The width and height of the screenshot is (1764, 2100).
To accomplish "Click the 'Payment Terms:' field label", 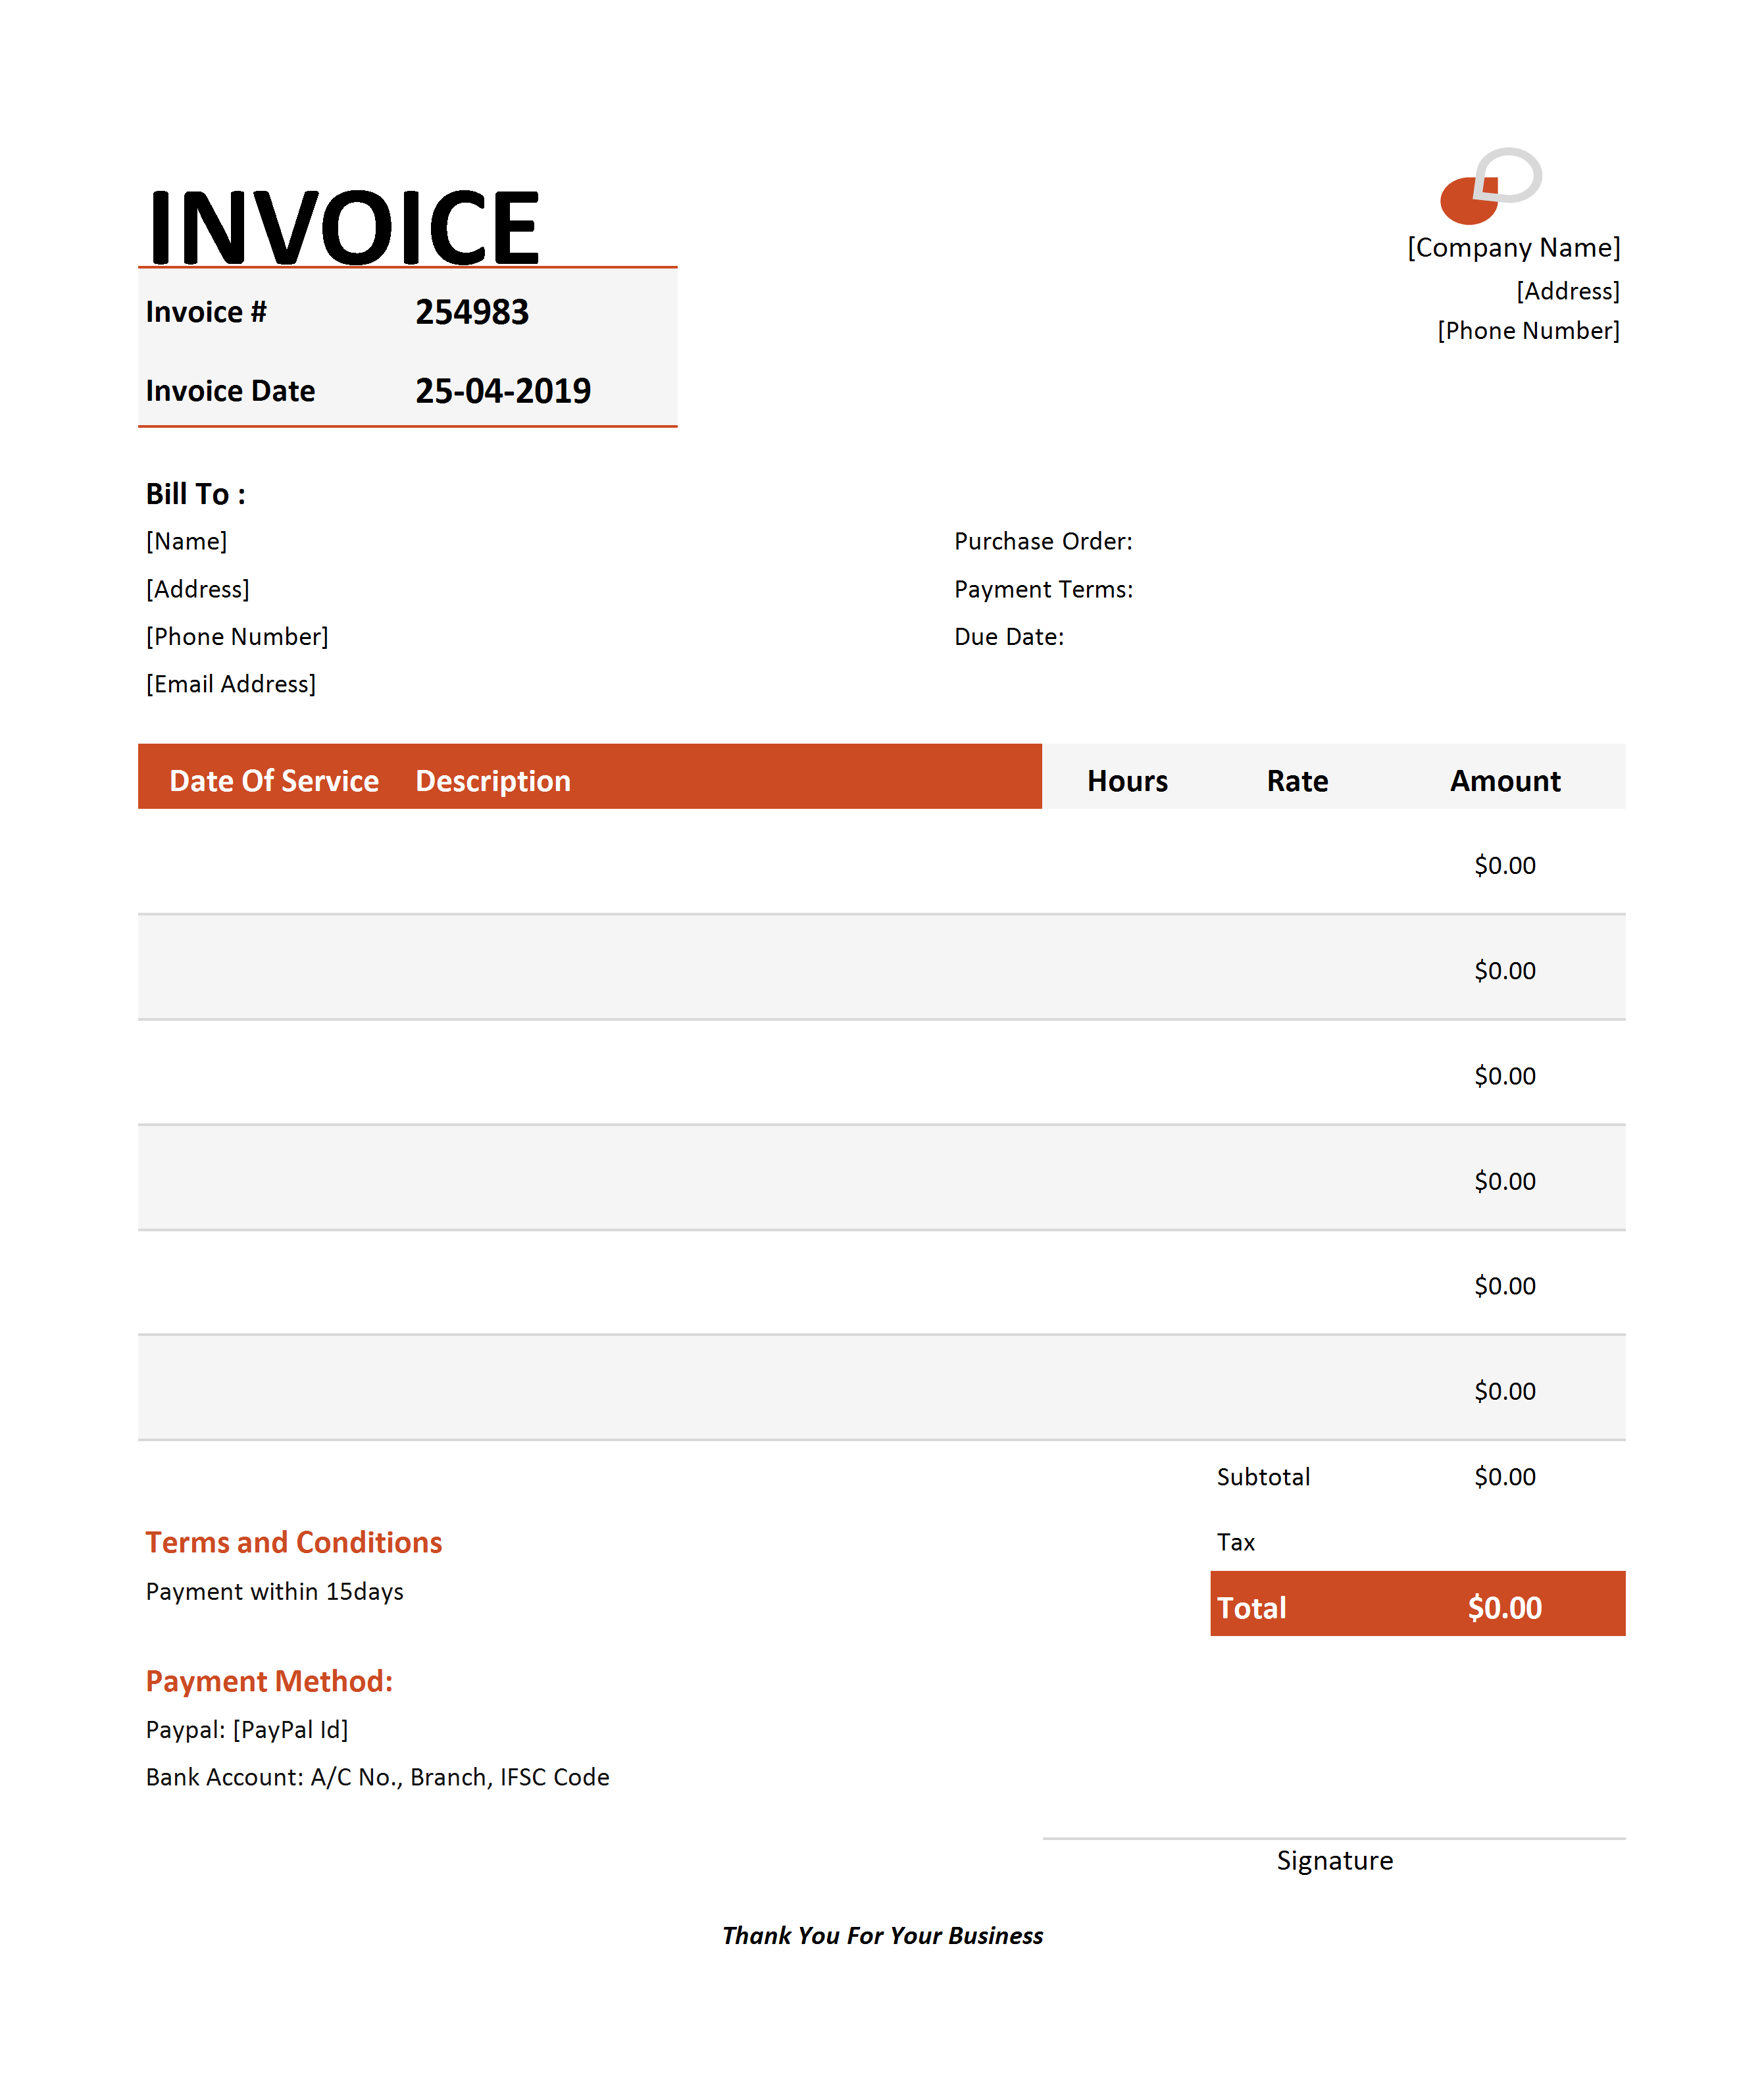I will [x=1044, y=589].
